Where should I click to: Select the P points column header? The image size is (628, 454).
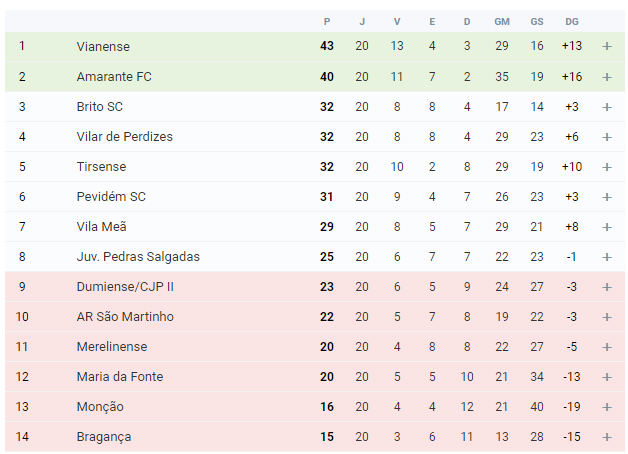point(327,22)
